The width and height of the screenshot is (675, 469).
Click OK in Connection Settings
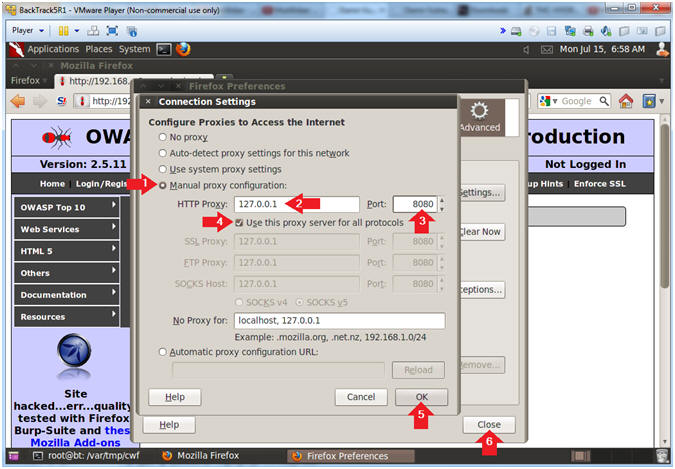421,397
